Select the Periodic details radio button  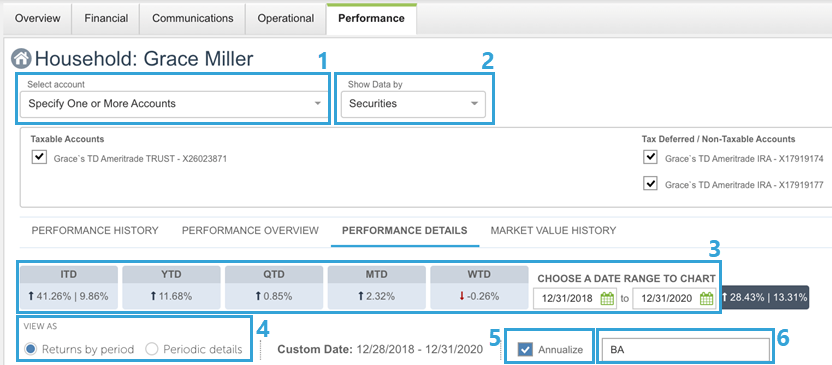coord(152,350)
